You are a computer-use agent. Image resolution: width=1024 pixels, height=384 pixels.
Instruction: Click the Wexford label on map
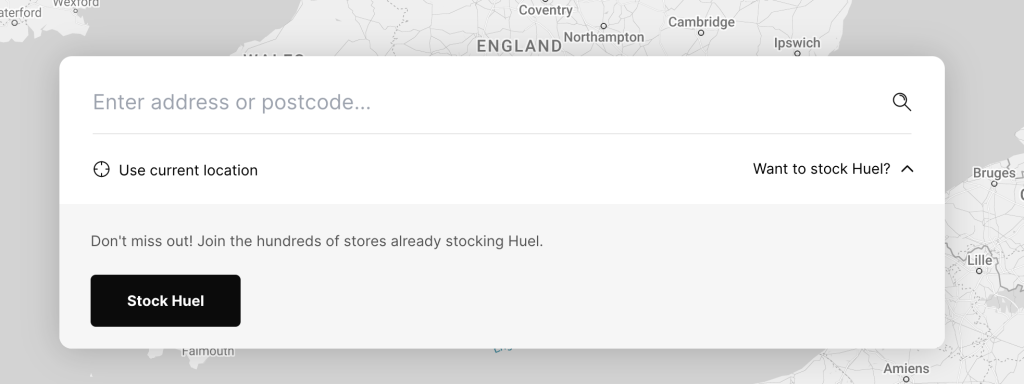pyautogui.click(x=76, y=3)
